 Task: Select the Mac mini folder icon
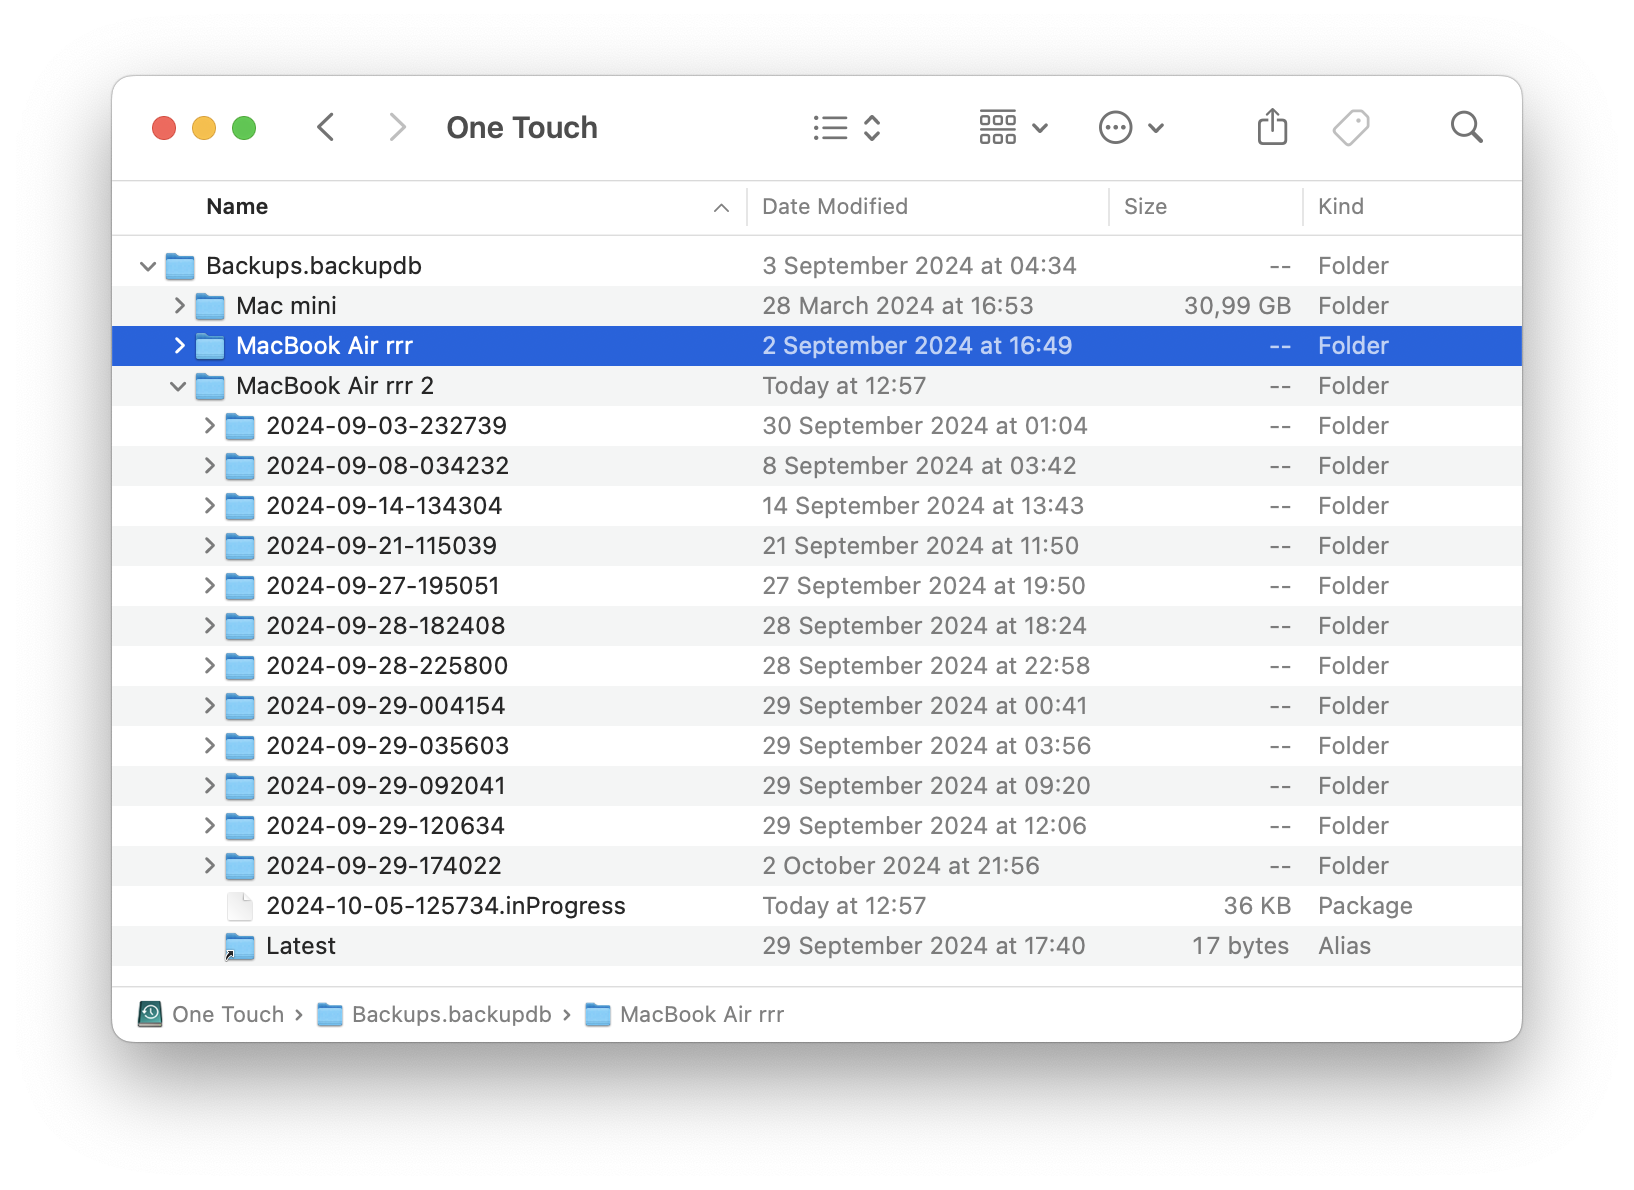click(210, 306)
